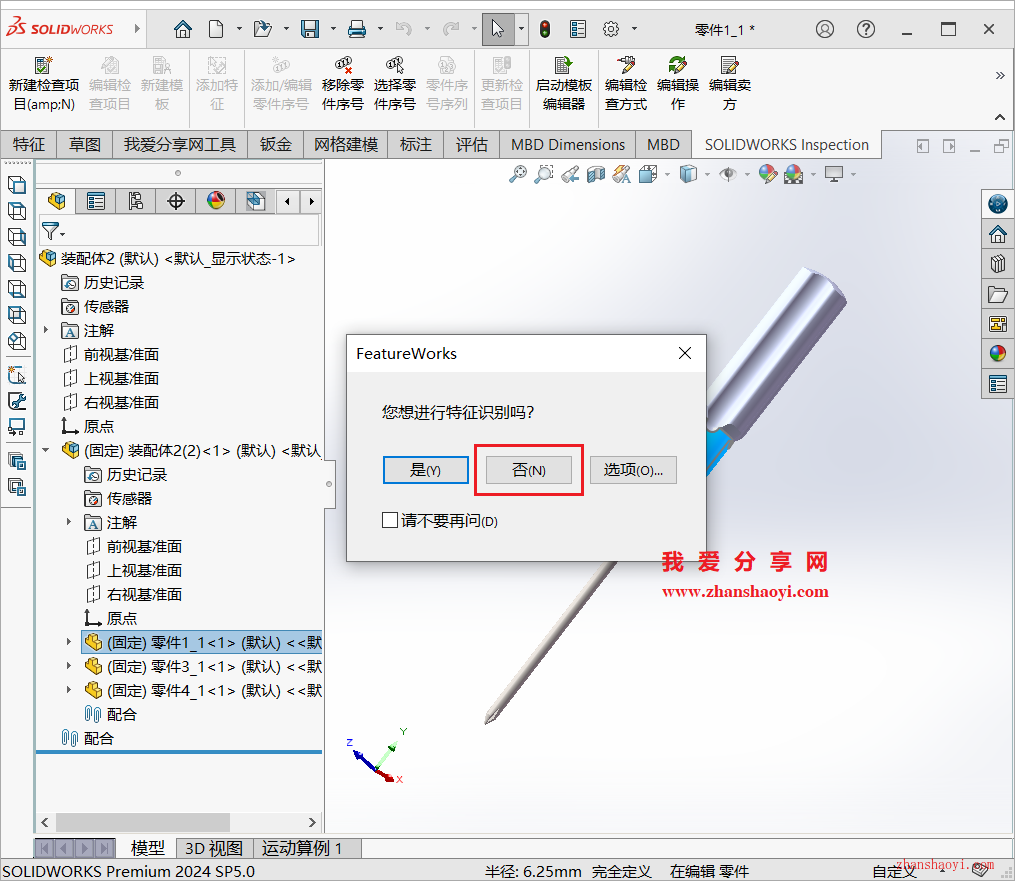Switch to the 评估 (Evaluate) tab

pos(471,144)
